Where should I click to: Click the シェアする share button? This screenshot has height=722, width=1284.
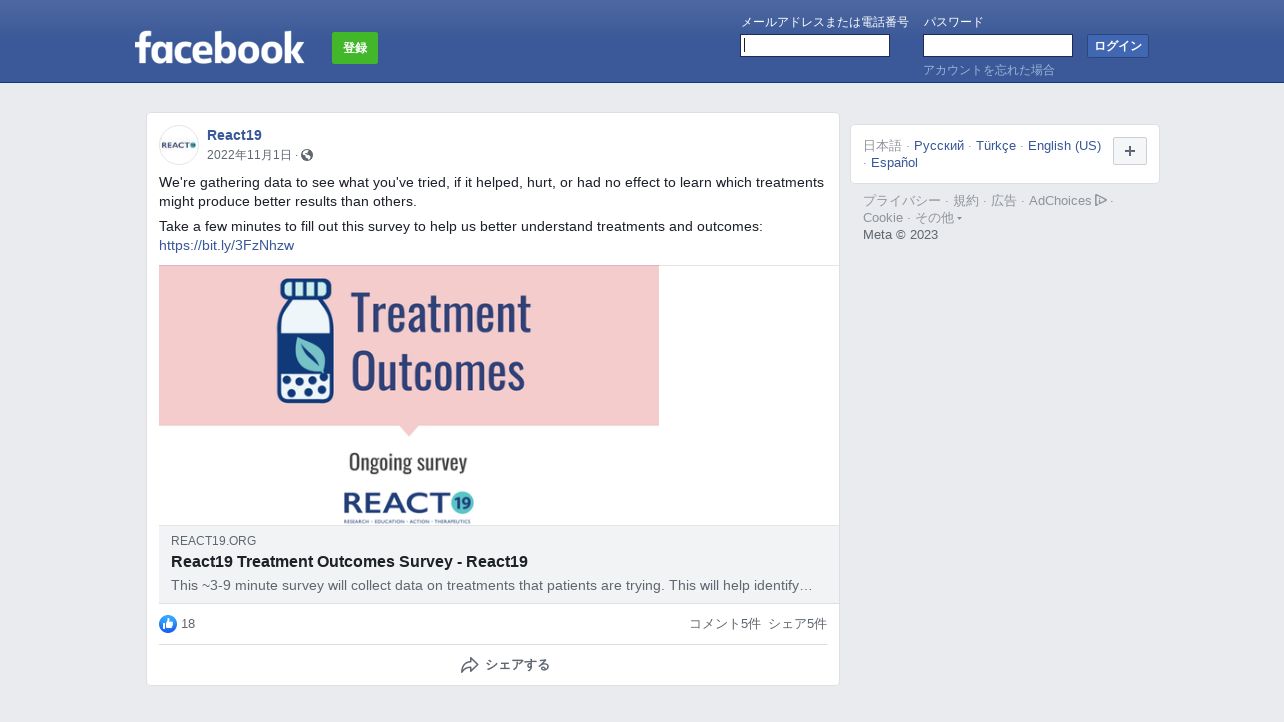[505, 665]
